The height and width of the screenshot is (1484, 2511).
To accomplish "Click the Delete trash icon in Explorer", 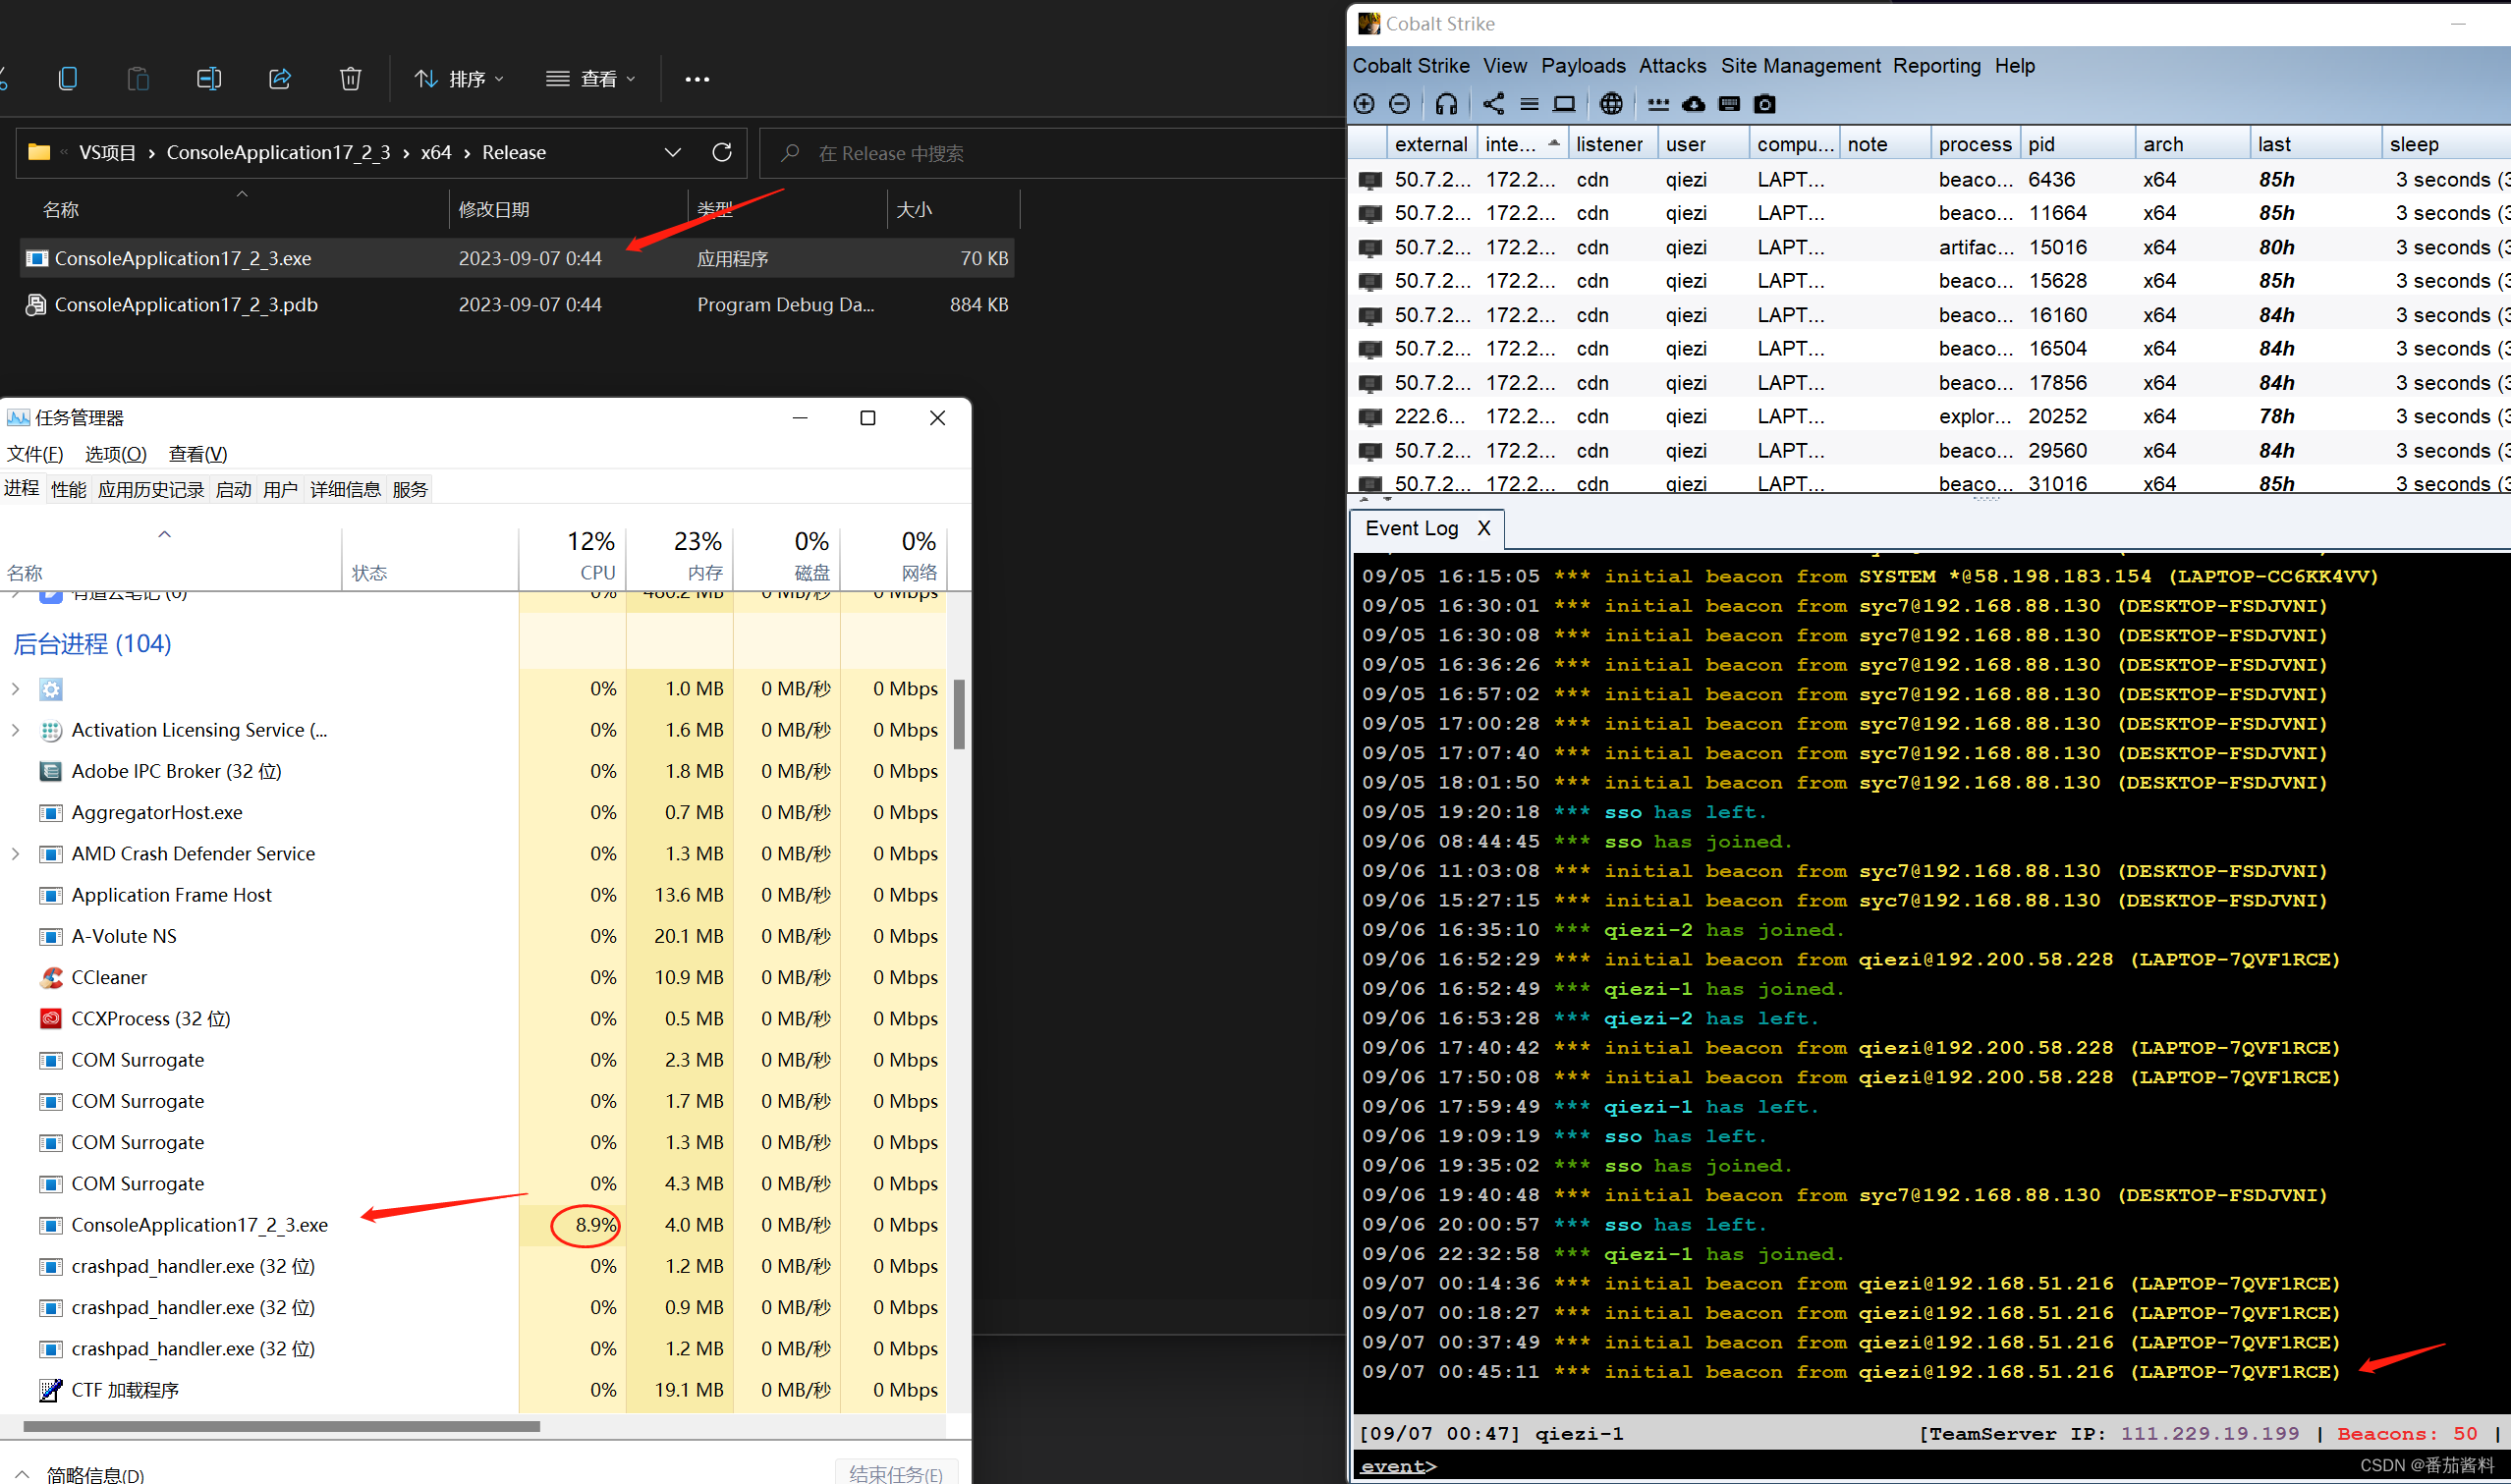I will click(350, 79).
